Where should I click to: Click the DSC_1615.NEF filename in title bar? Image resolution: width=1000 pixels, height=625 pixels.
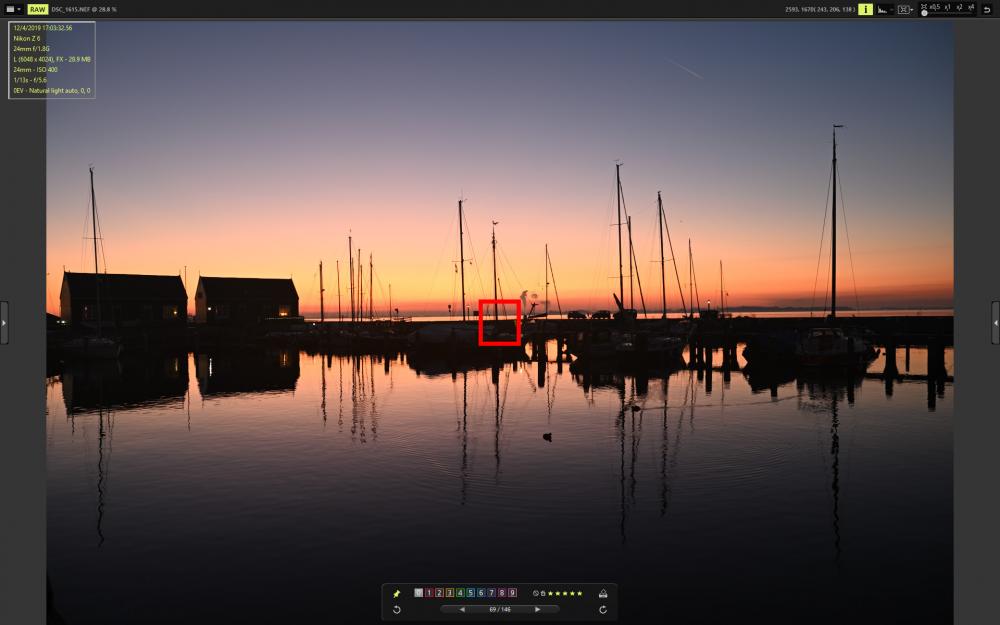(x=71, y=10)
